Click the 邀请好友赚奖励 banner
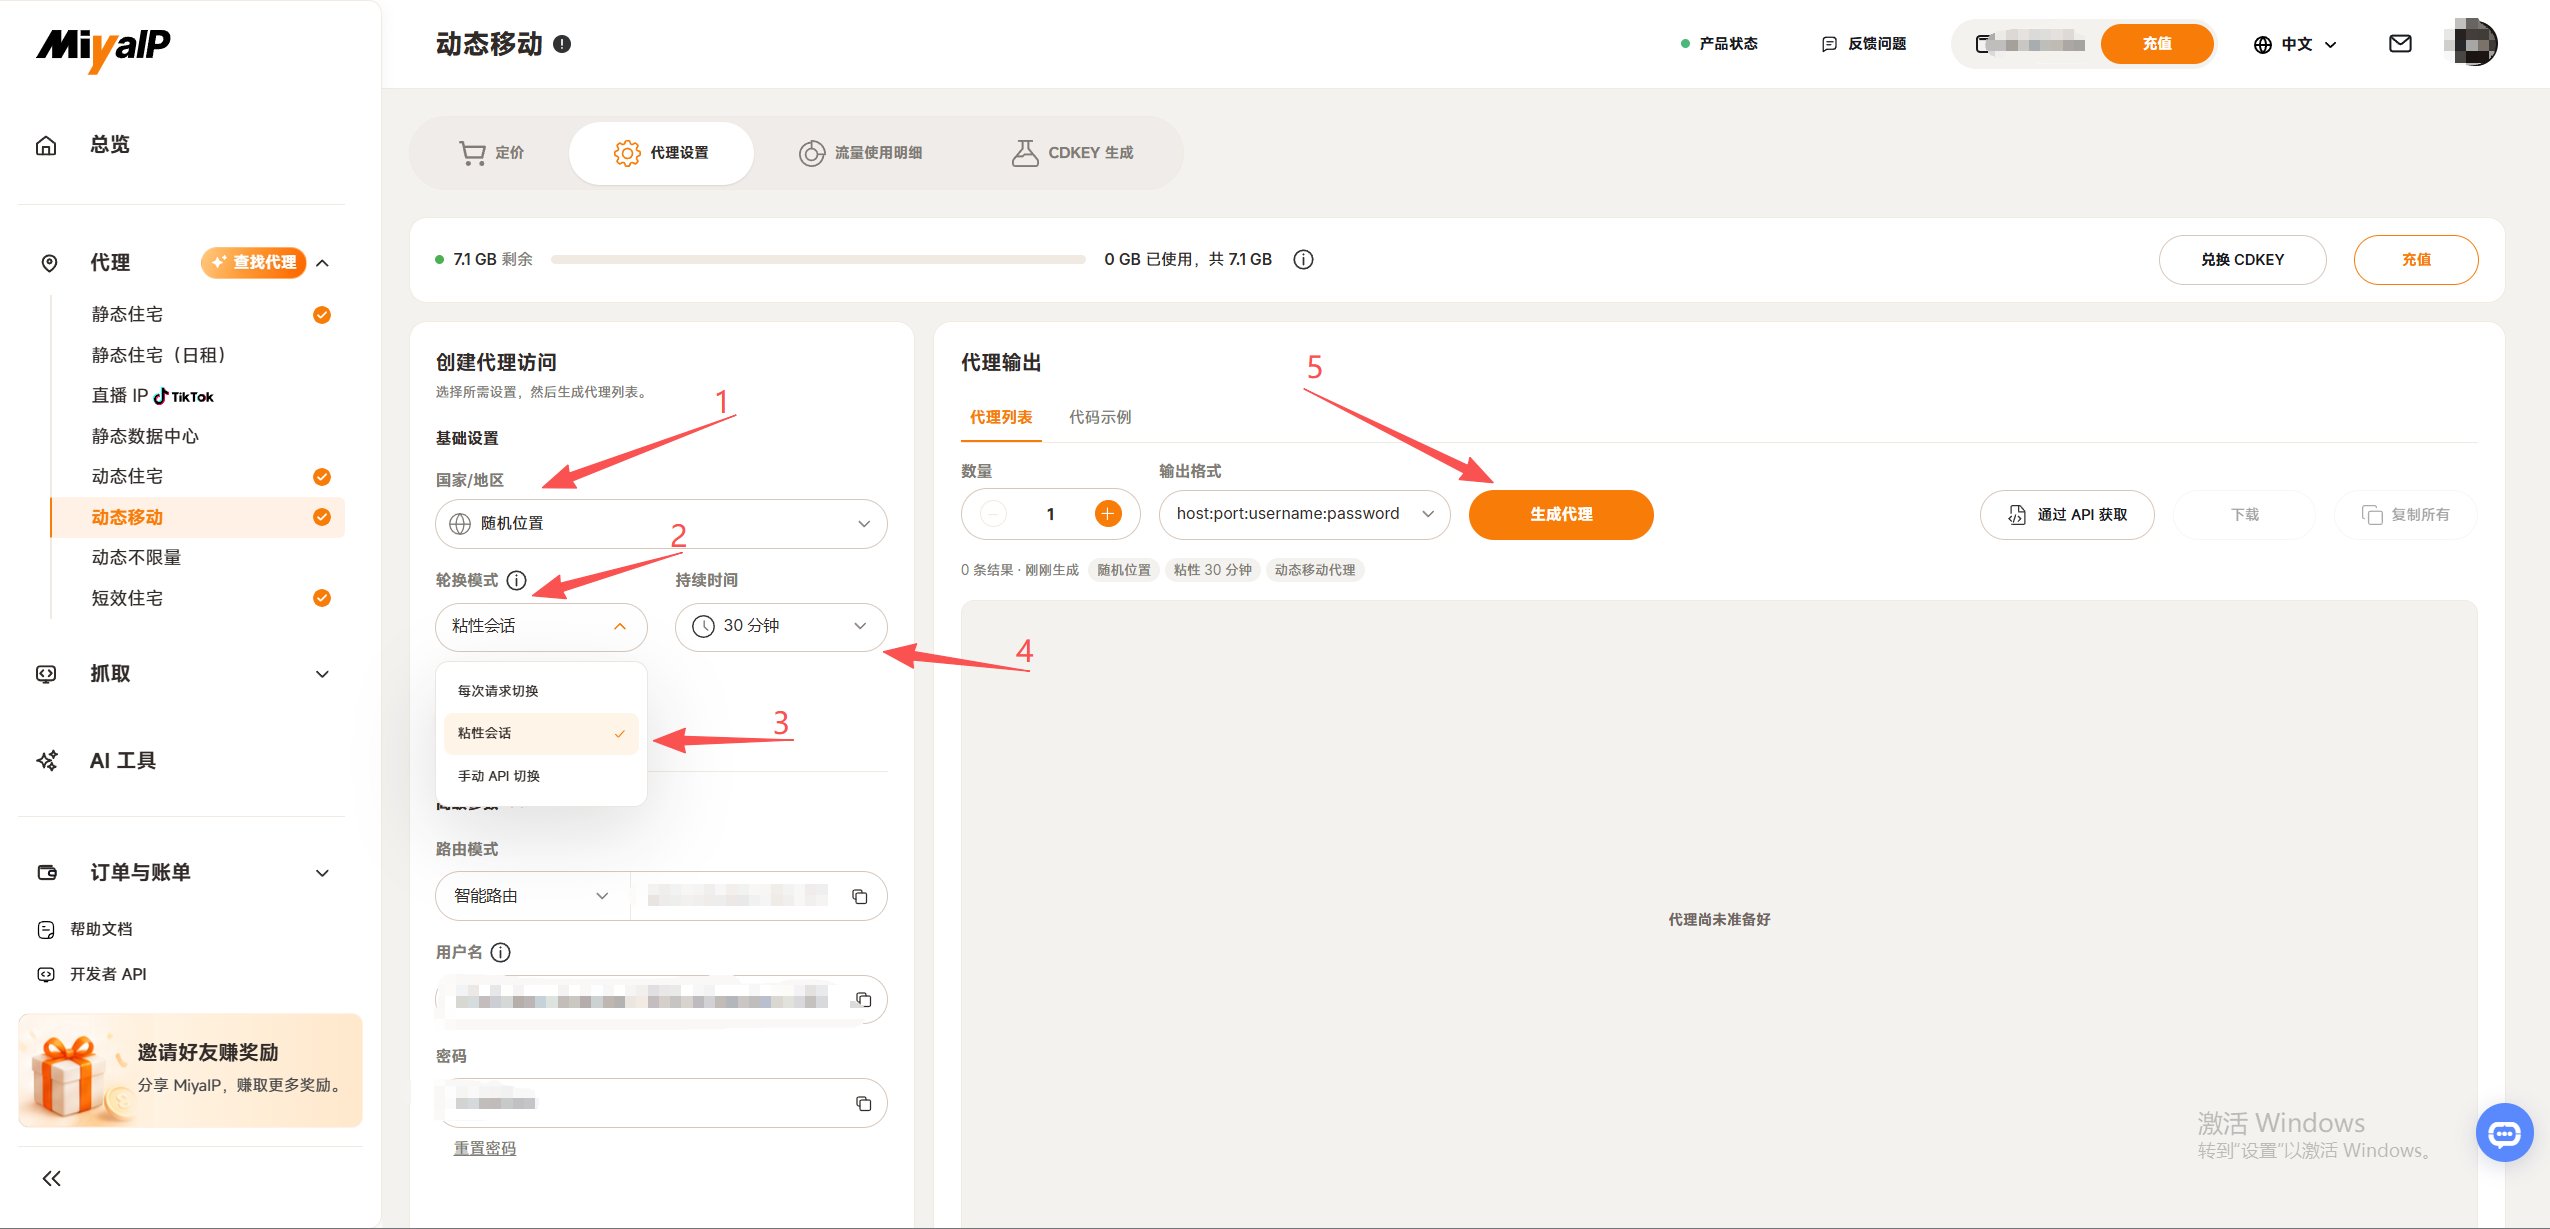Viewport: 2550px width, 1229px height. (190, 1071)
